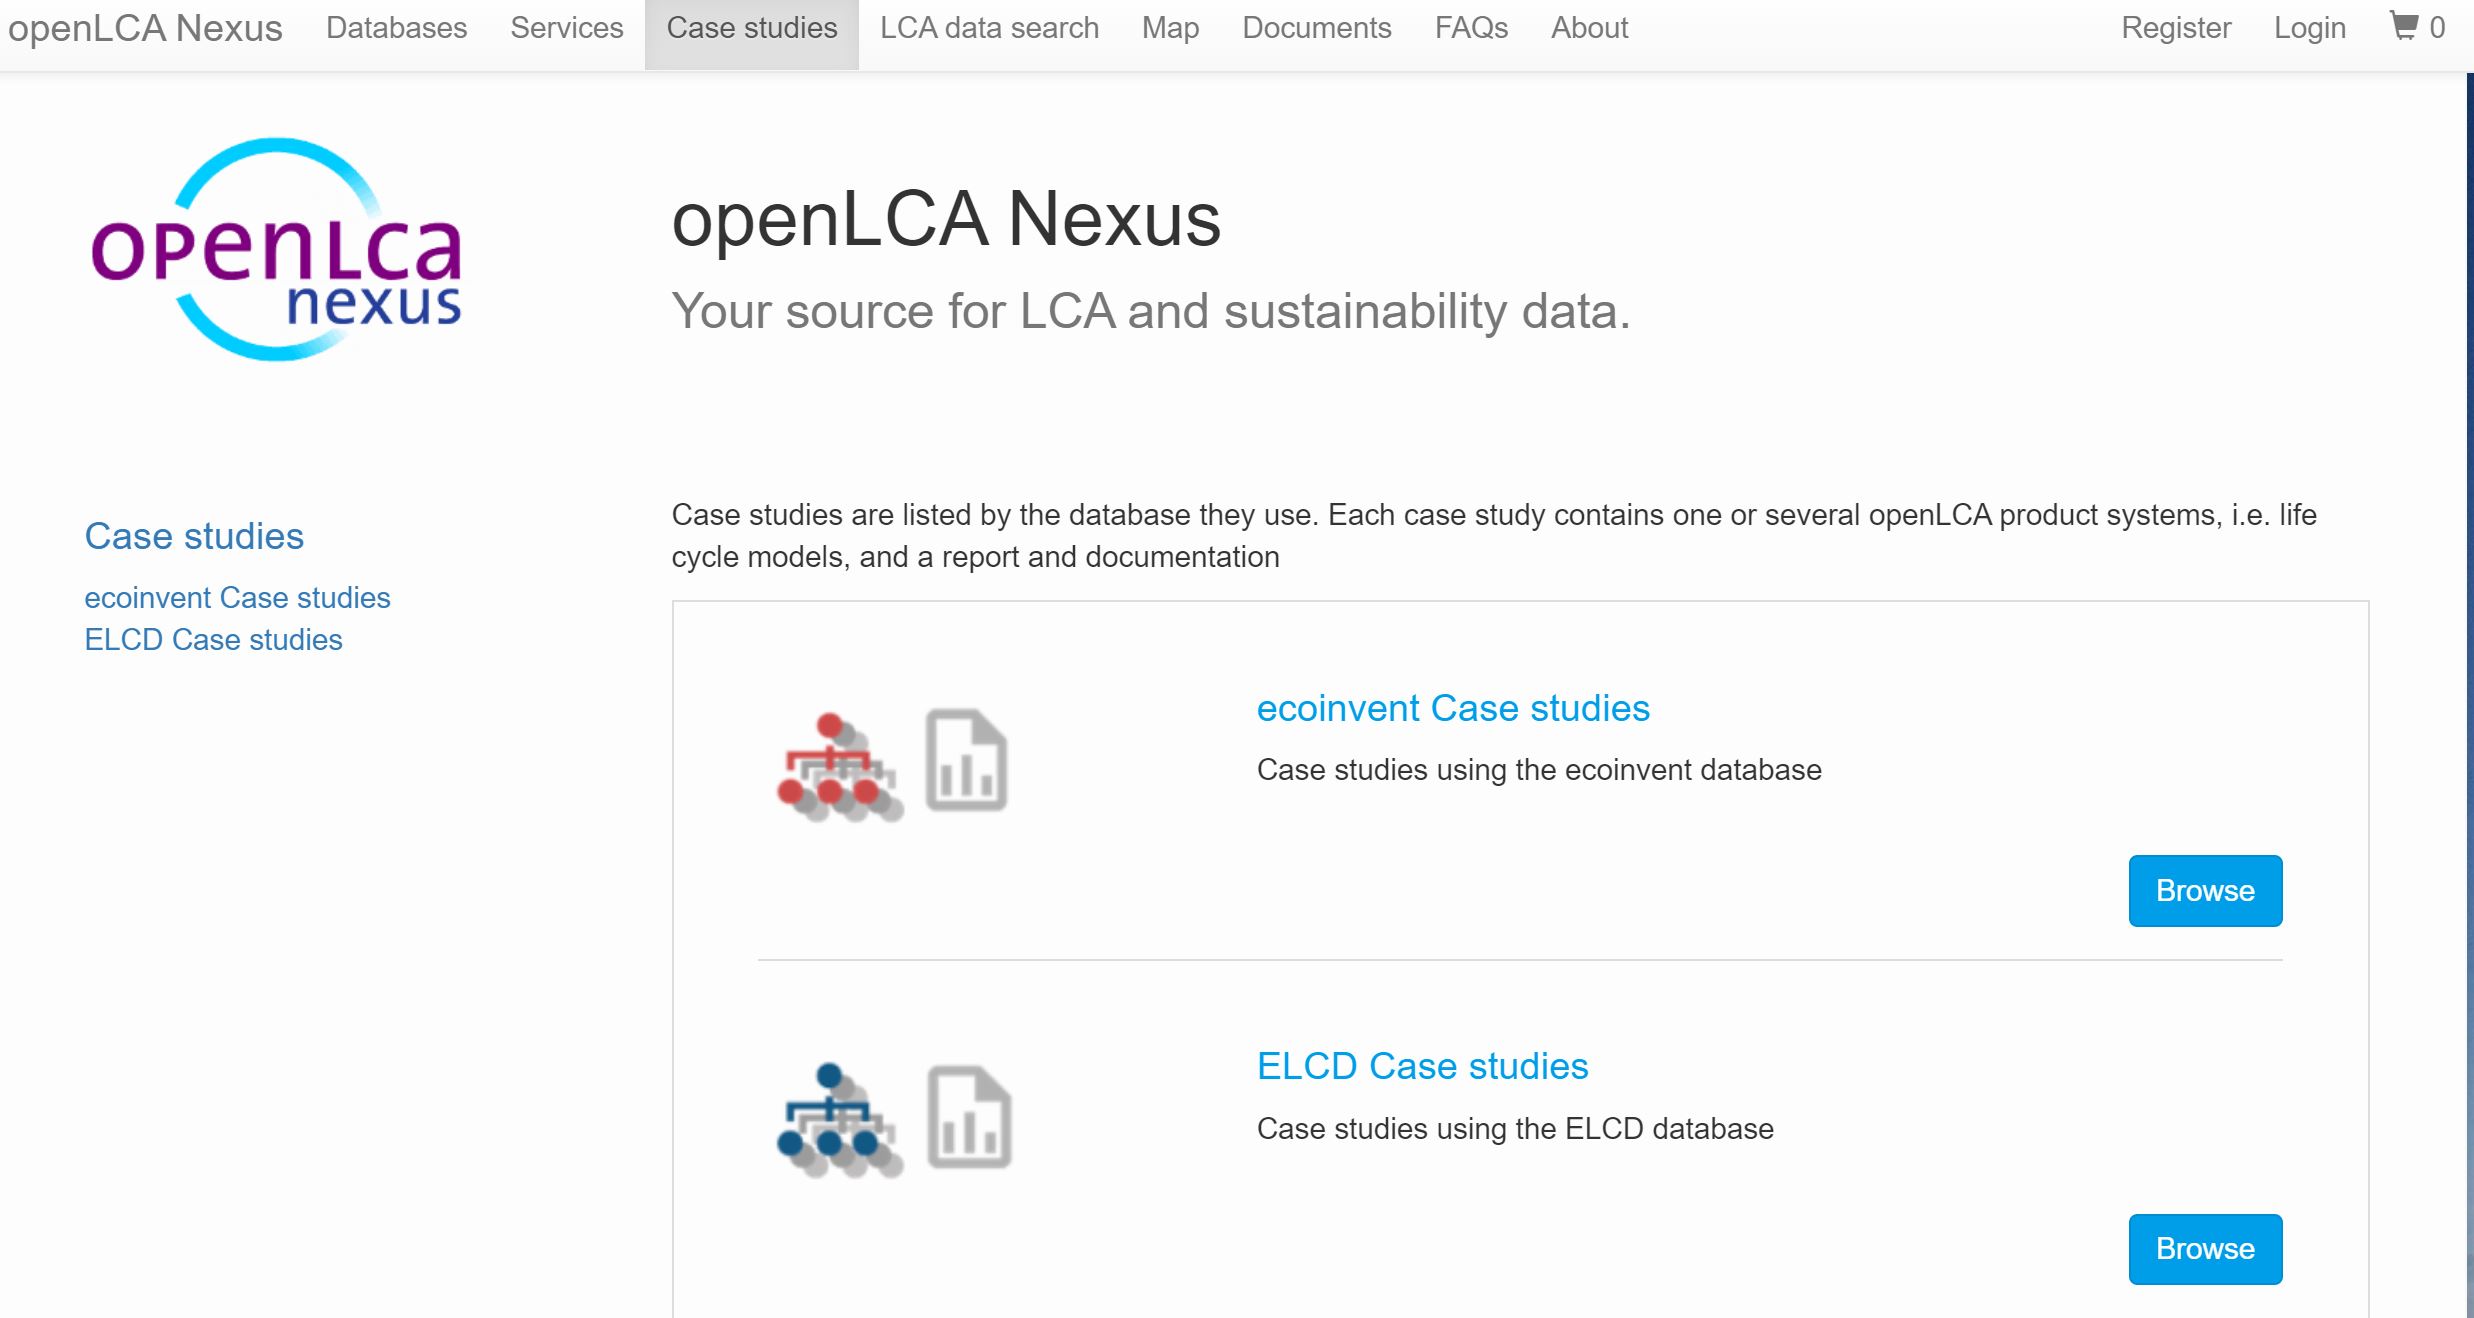This screenshot has width=2474, height=1318.
Task: Go to LCA data search
Action: pyautogui.click(x=989, y=28)
